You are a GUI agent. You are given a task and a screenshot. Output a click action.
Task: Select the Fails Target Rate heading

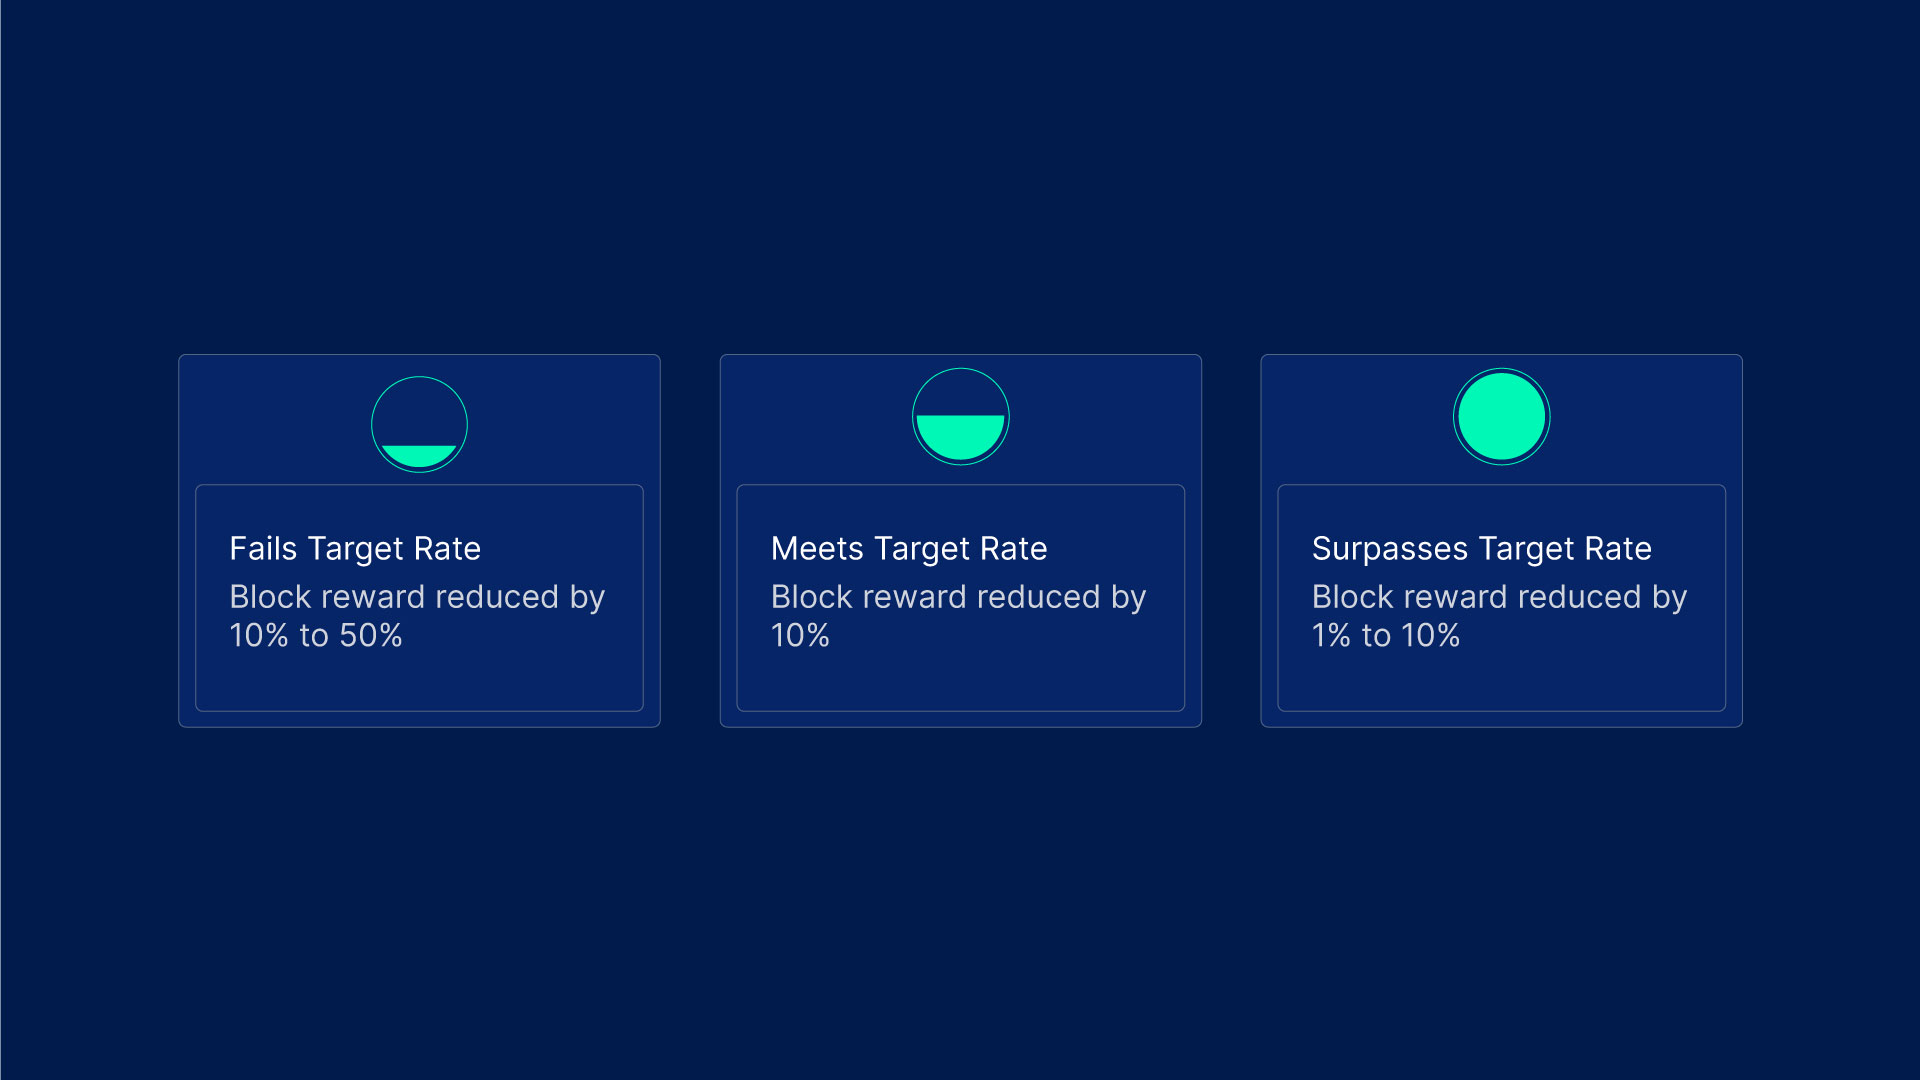point(355,549)
